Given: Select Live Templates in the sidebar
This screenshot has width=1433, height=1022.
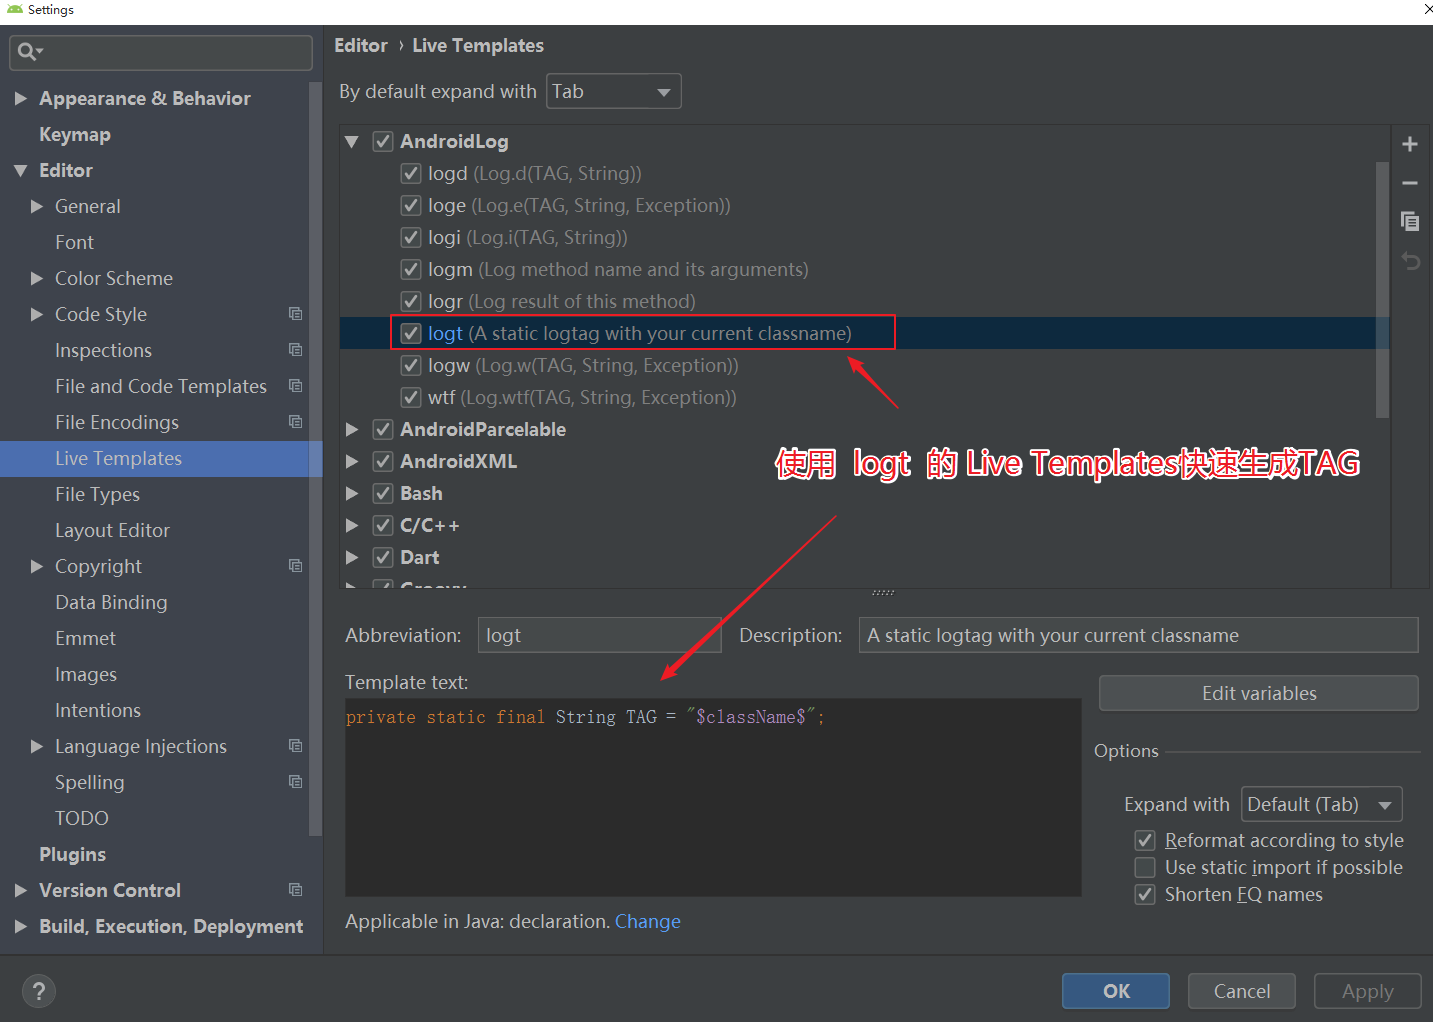Looking at the screenshot, I should 118,458.
